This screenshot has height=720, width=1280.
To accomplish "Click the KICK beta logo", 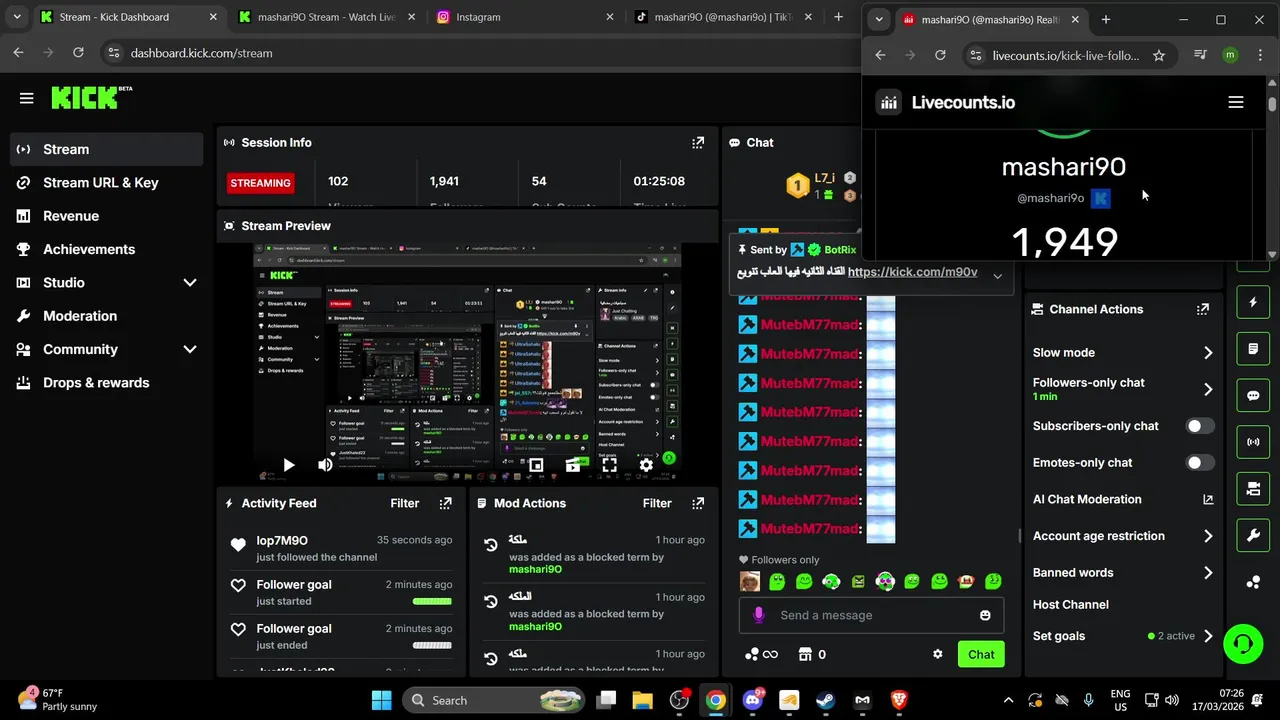I will point(91,97).
